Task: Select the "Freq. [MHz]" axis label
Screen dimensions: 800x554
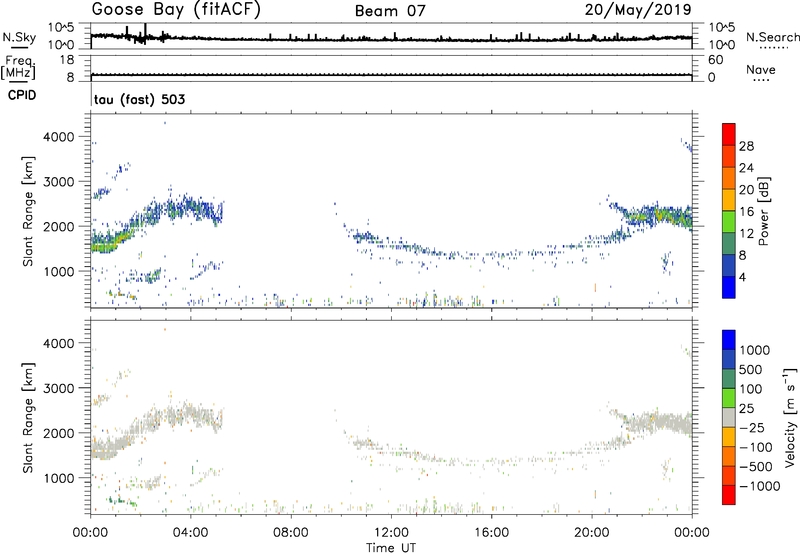Action: tap(19, 67)
